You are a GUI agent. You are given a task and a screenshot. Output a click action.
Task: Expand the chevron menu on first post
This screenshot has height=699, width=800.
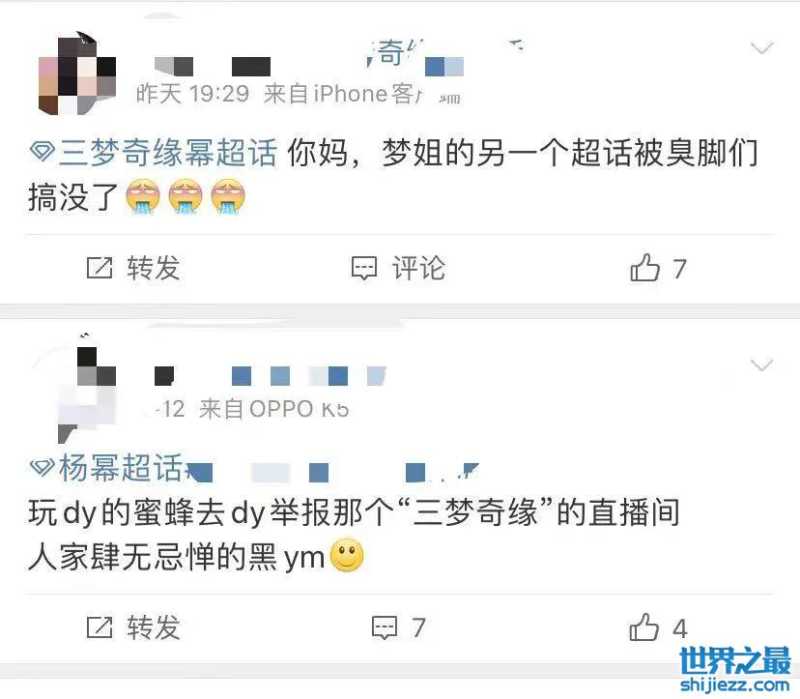click(762, 48)
